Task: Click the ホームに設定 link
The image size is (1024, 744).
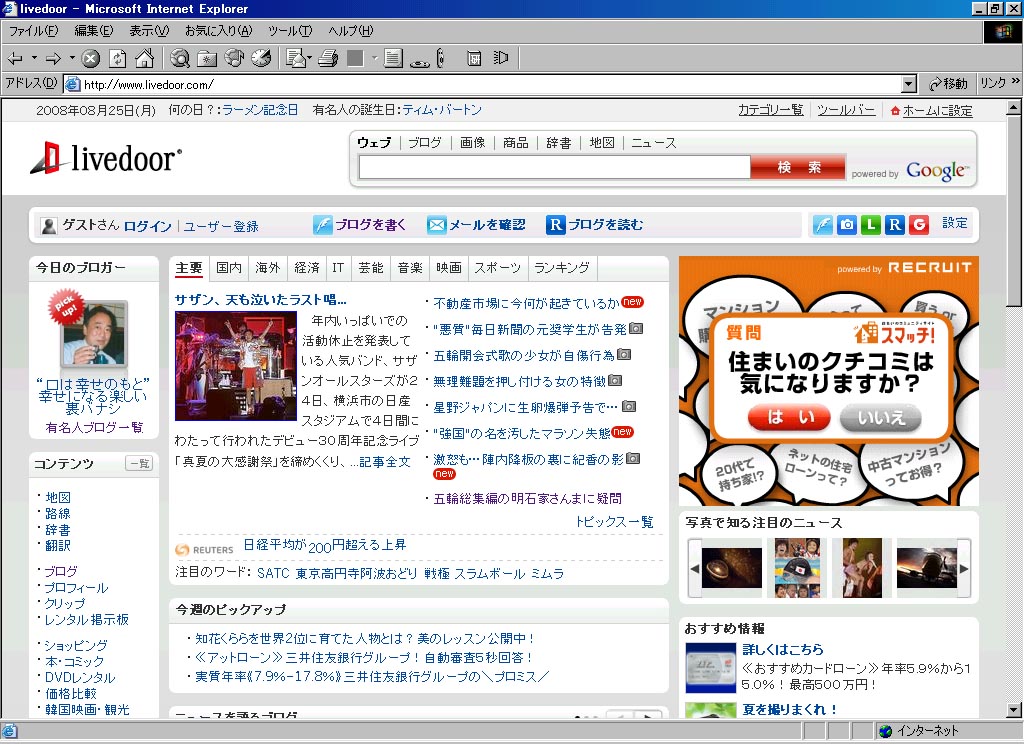Action: pyautogui.click(x=937, y=110)
